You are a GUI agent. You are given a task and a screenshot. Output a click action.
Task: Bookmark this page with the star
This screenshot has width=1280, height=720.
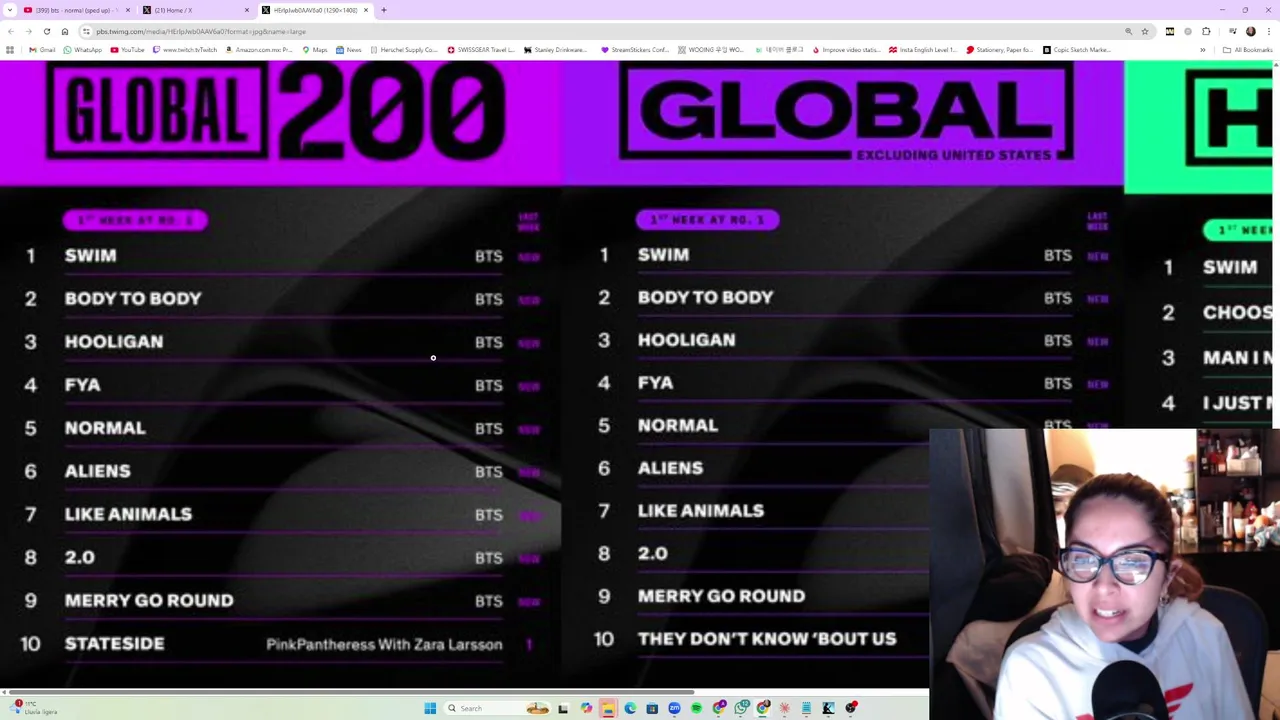tap(1145, 31)
